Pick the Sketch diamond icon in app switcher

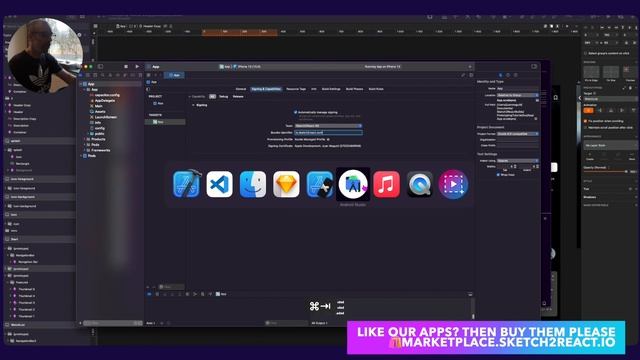click(286, 184)
